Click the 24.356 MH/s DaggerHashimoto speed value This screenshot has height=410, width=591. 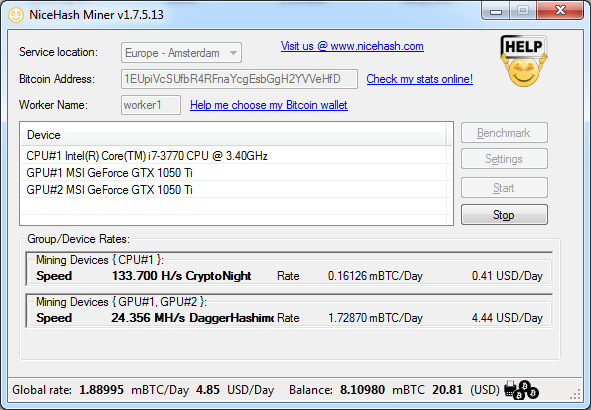193,318
